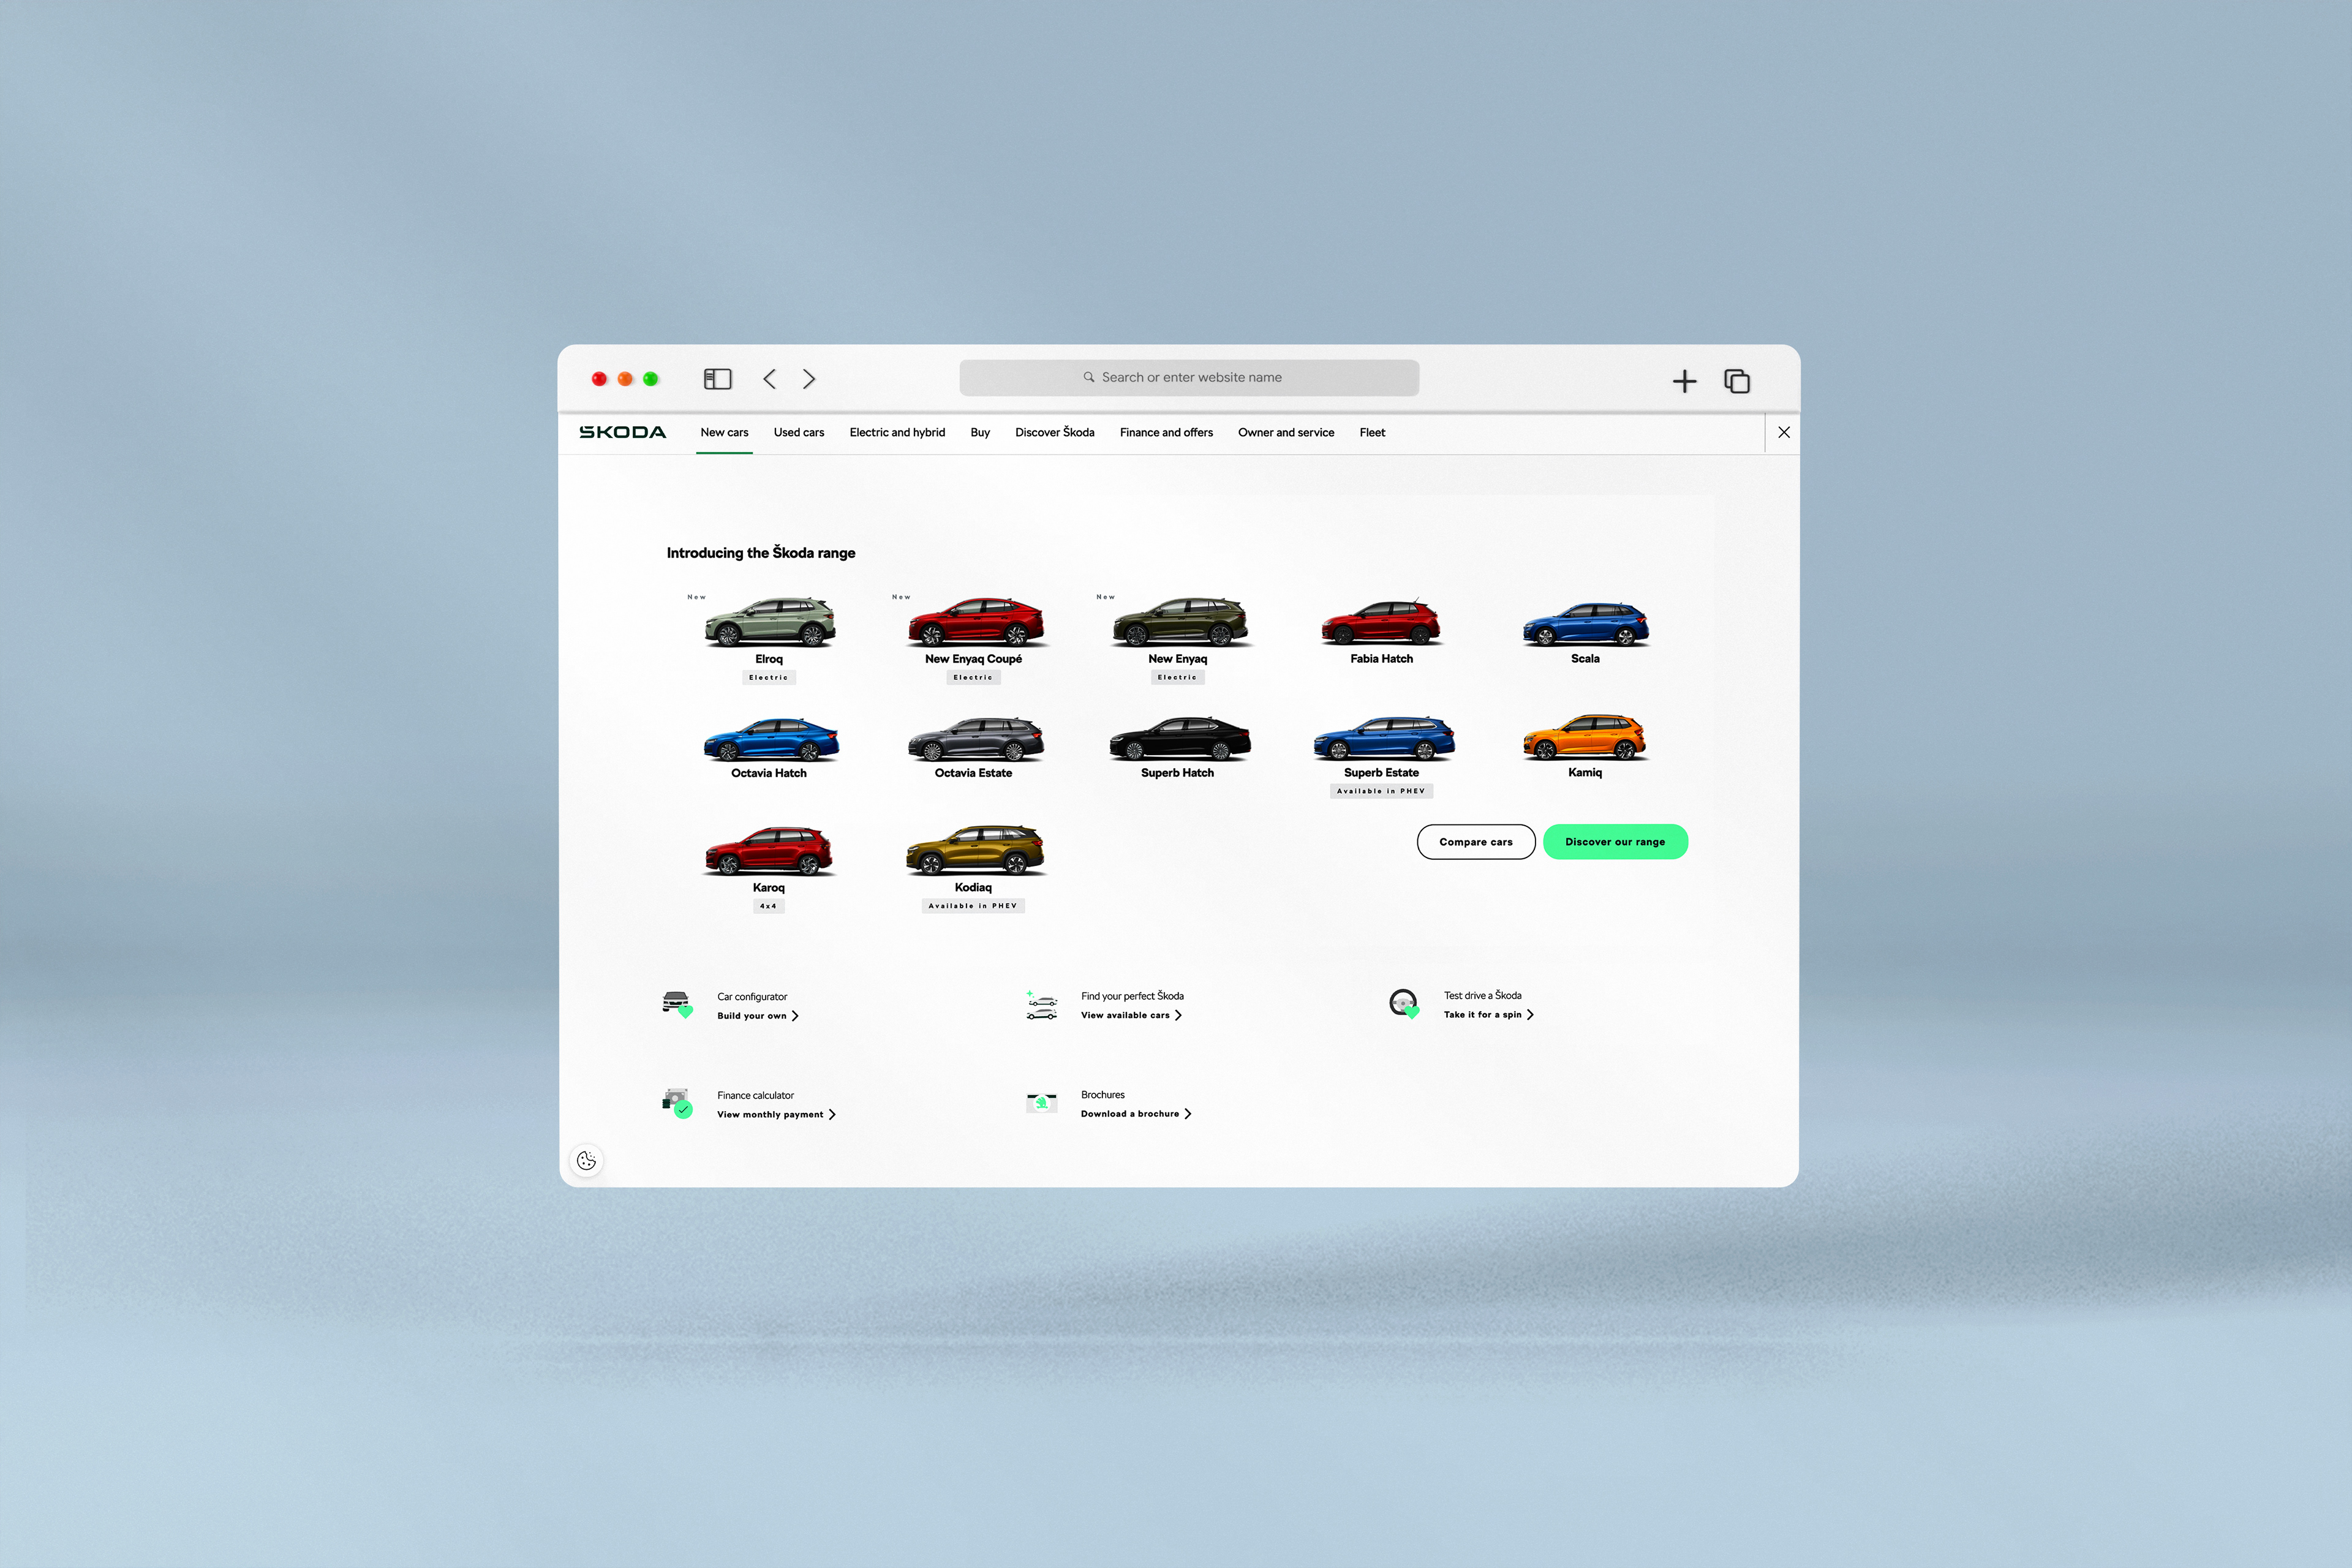Click the green fullscreen dot
The height and width of the screenshot is (1568, 2352).
point(651,379)
